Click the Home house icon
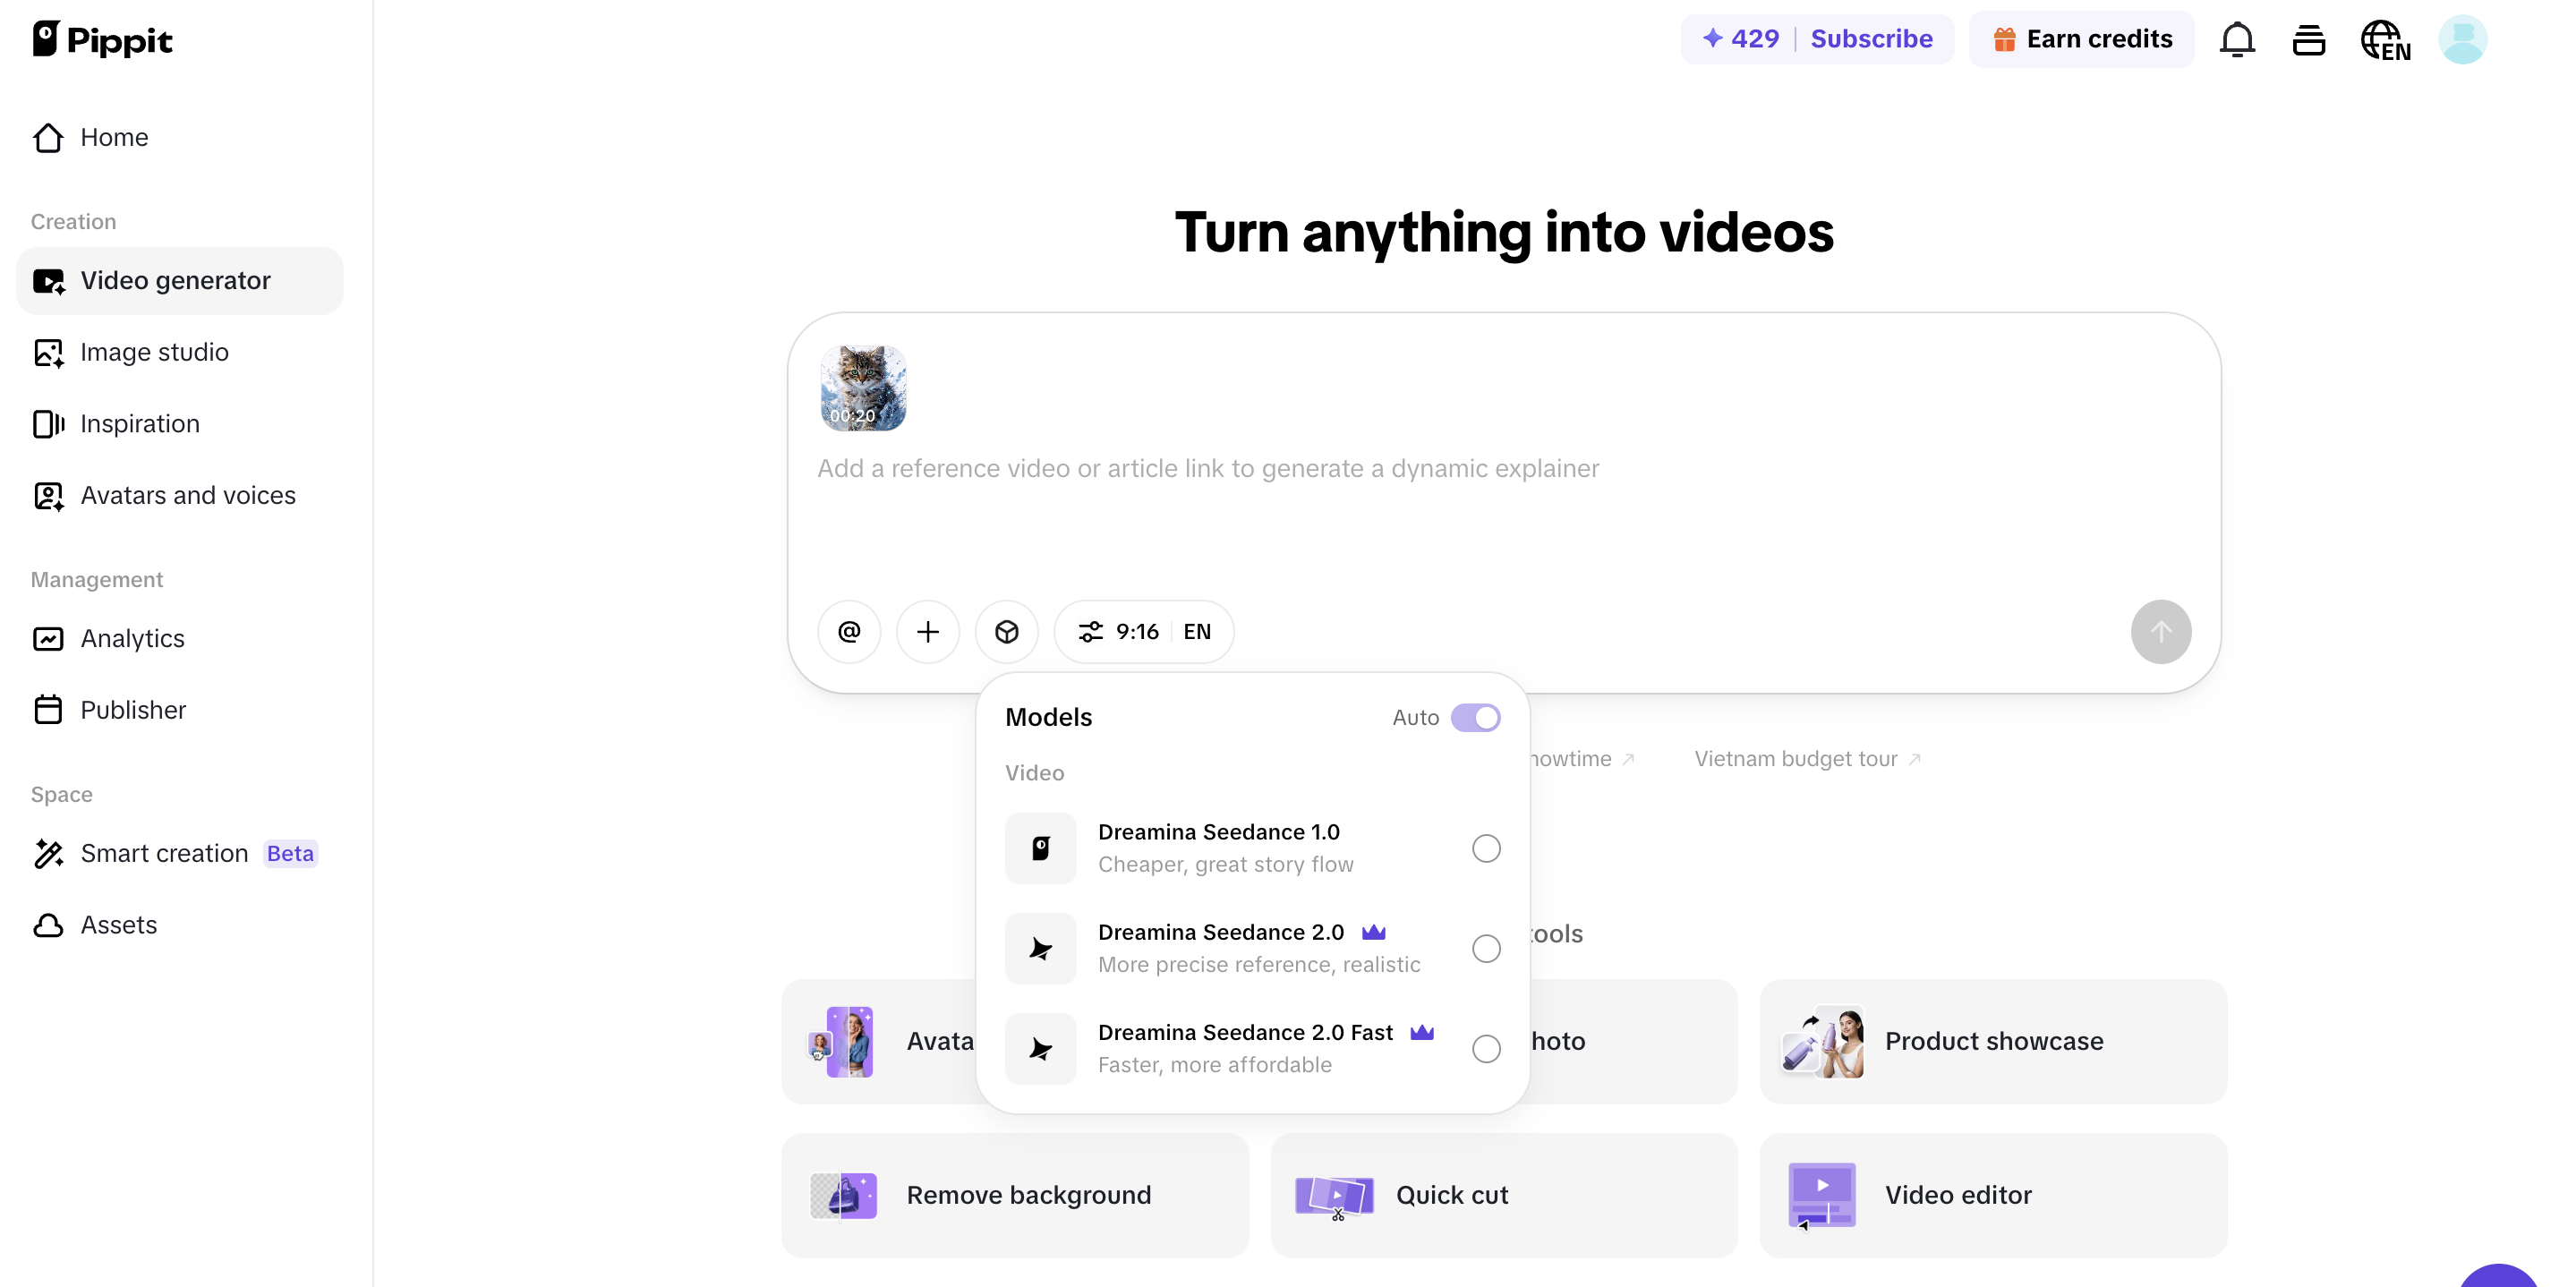Image resolution: width=2576 pixels, height=1287 pixels. pyautogui.click(x=48, y=137)
